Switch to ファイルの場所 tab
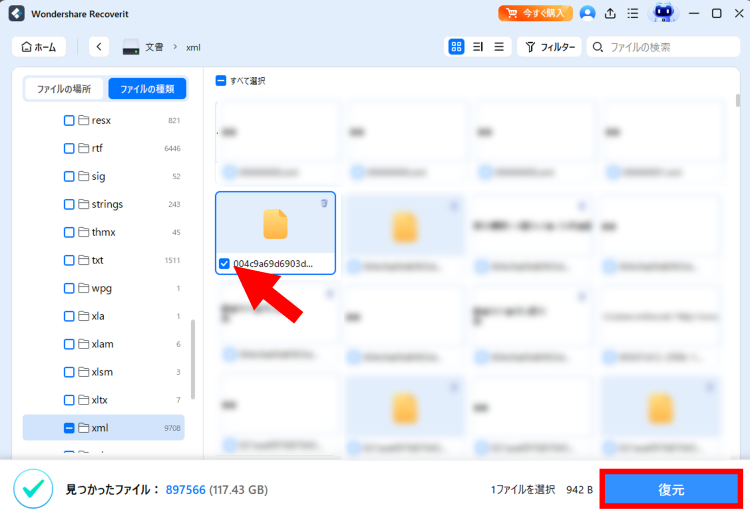Screen dimensions: 750x516 pyautogui.click(x=64, y=89)
